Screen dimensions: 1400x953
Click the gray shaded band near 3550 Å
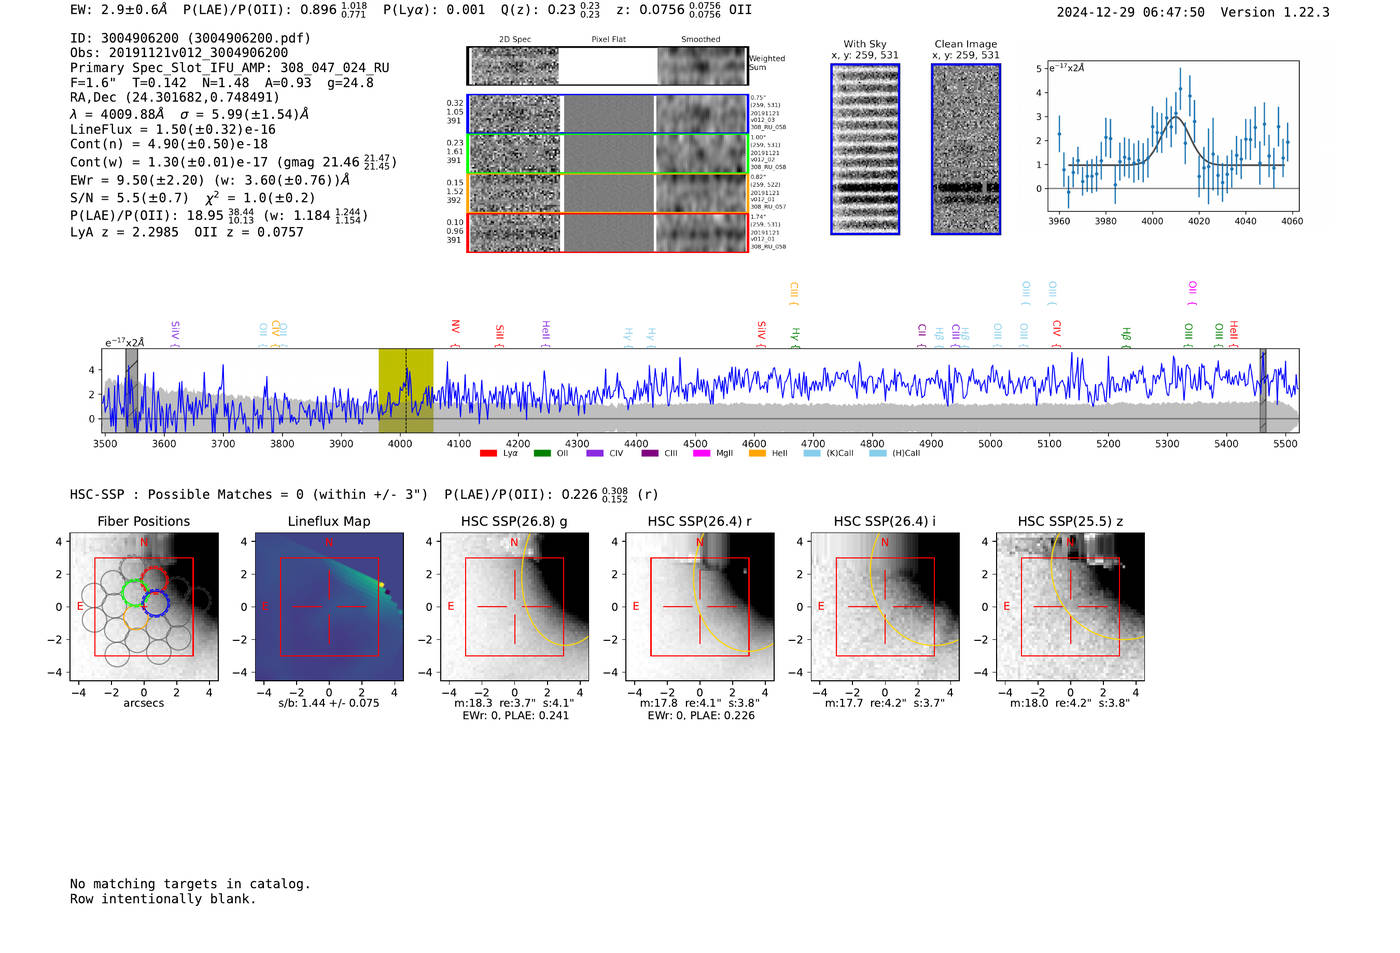[x=131, y=390]
